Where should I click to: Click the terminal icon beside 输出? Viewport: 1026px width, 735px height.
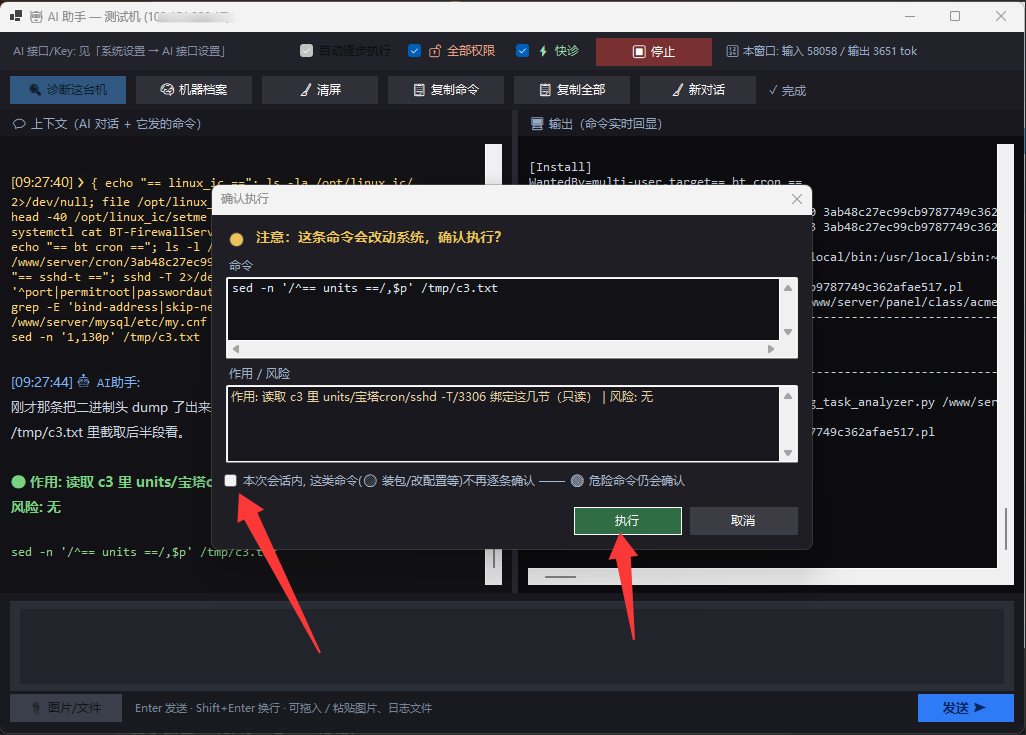(537, 124)
